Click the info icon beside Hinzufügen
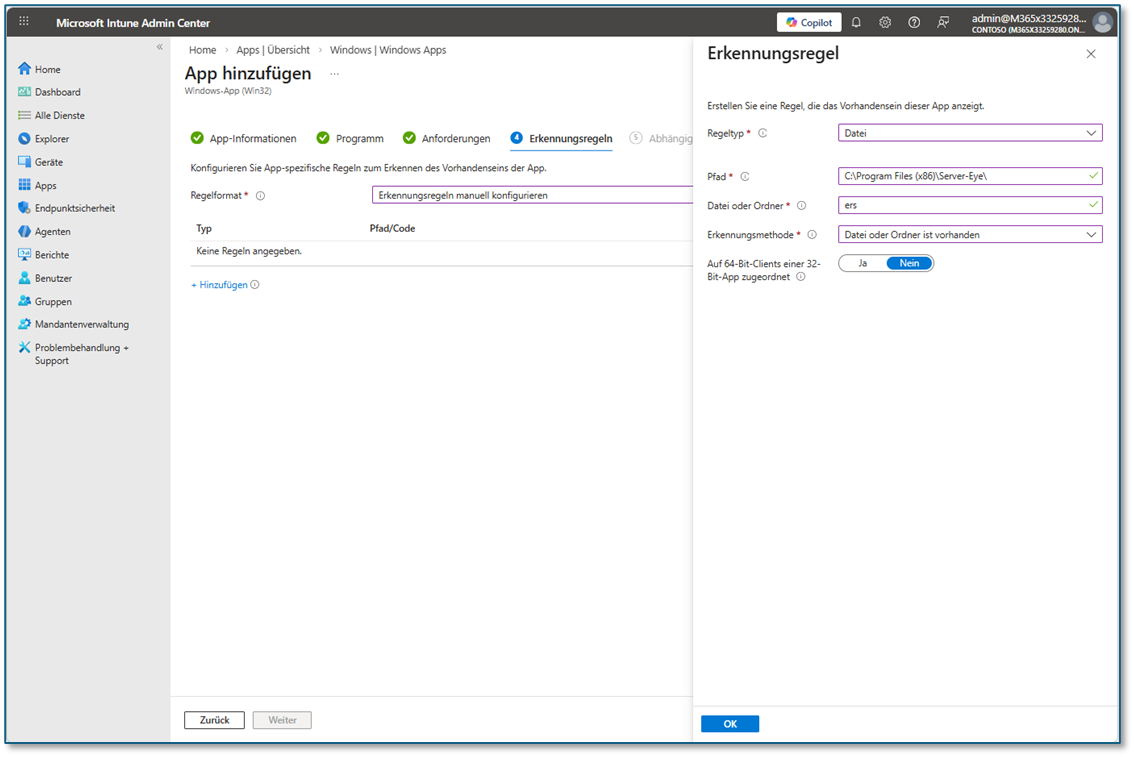 pos(255,285)
